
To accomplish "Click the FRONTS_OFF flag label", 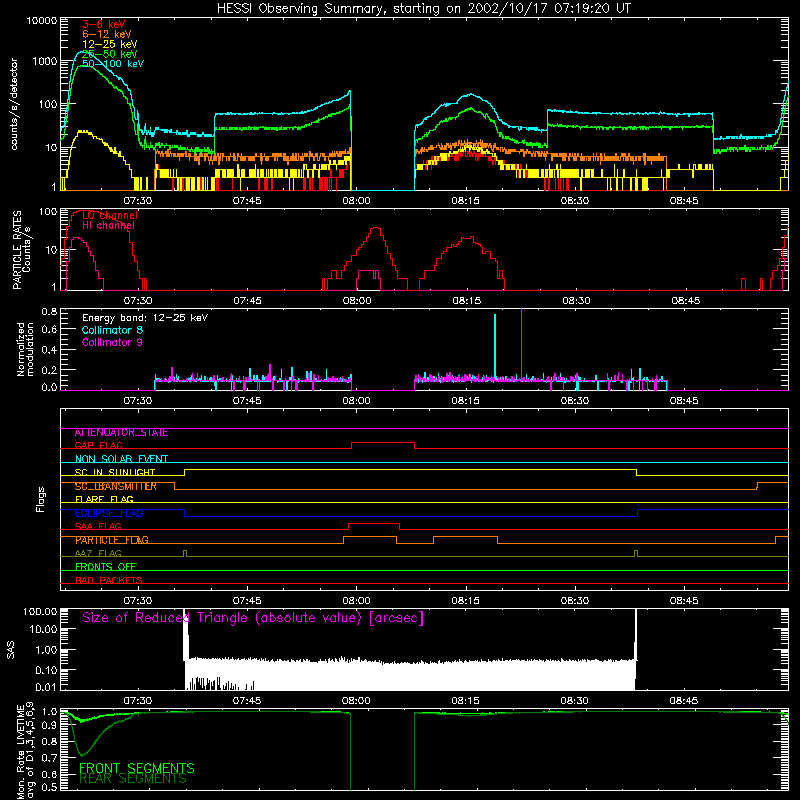I will coord(106,567).
